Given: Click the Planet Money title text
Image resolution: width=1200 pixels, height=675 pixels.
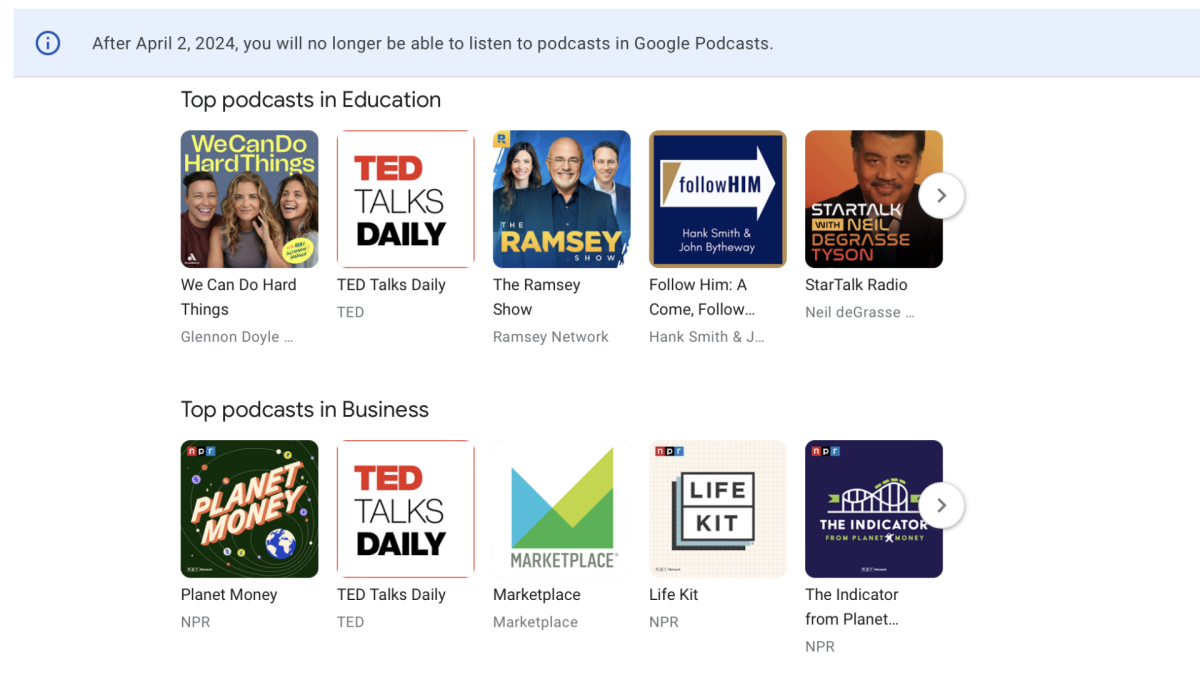Looking at the screenshot, I should (x=229, y=595).
